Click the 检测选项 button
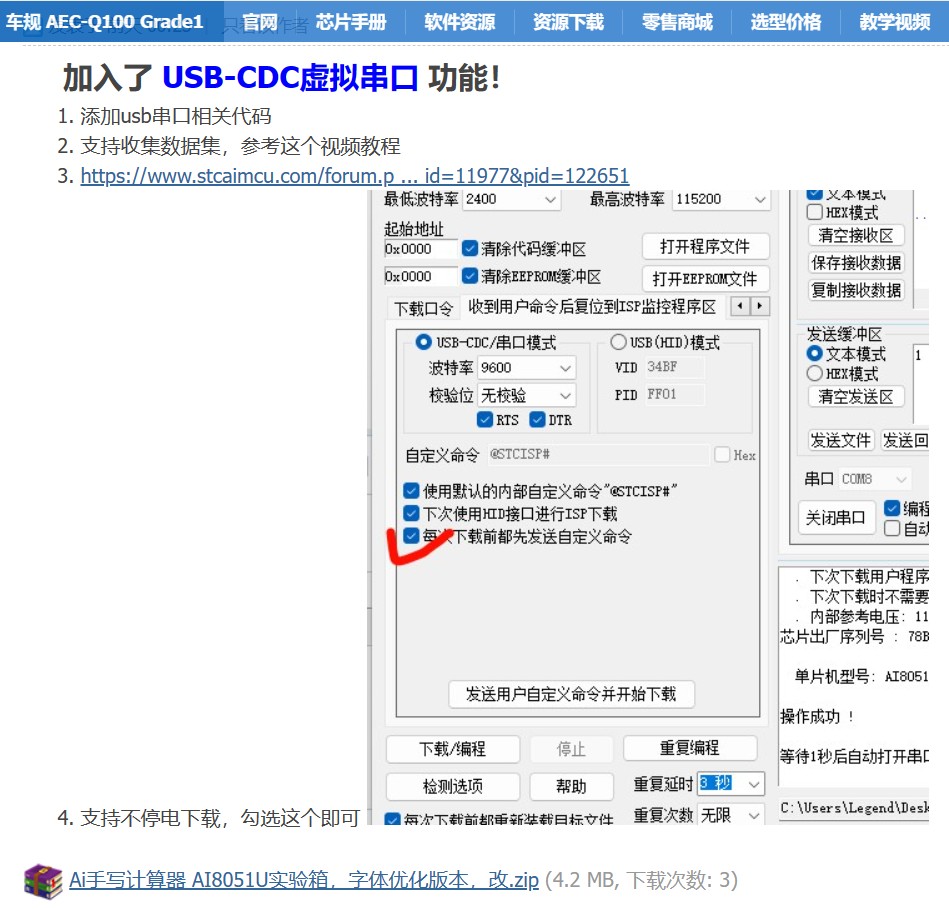Screen dimensions: 949x910 [x=453, y=787]
